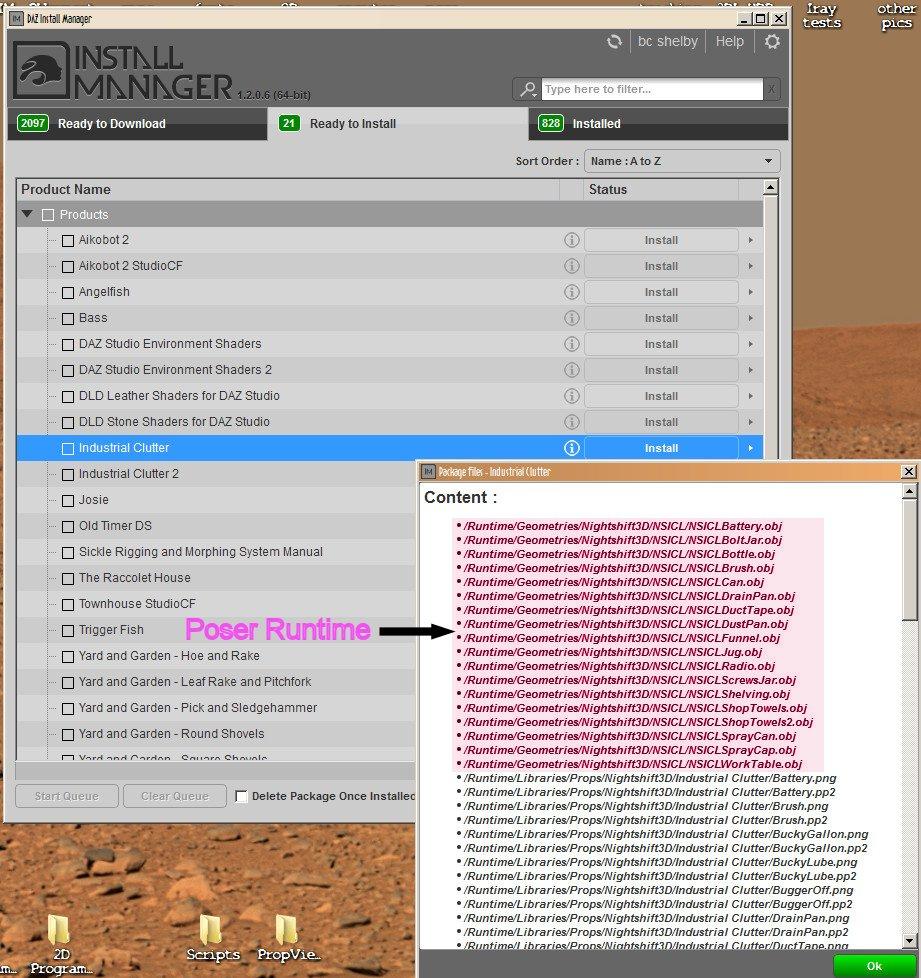921x978 pixels.
Task: Click the Type here to filter field
Action: [x=652, y=89]
